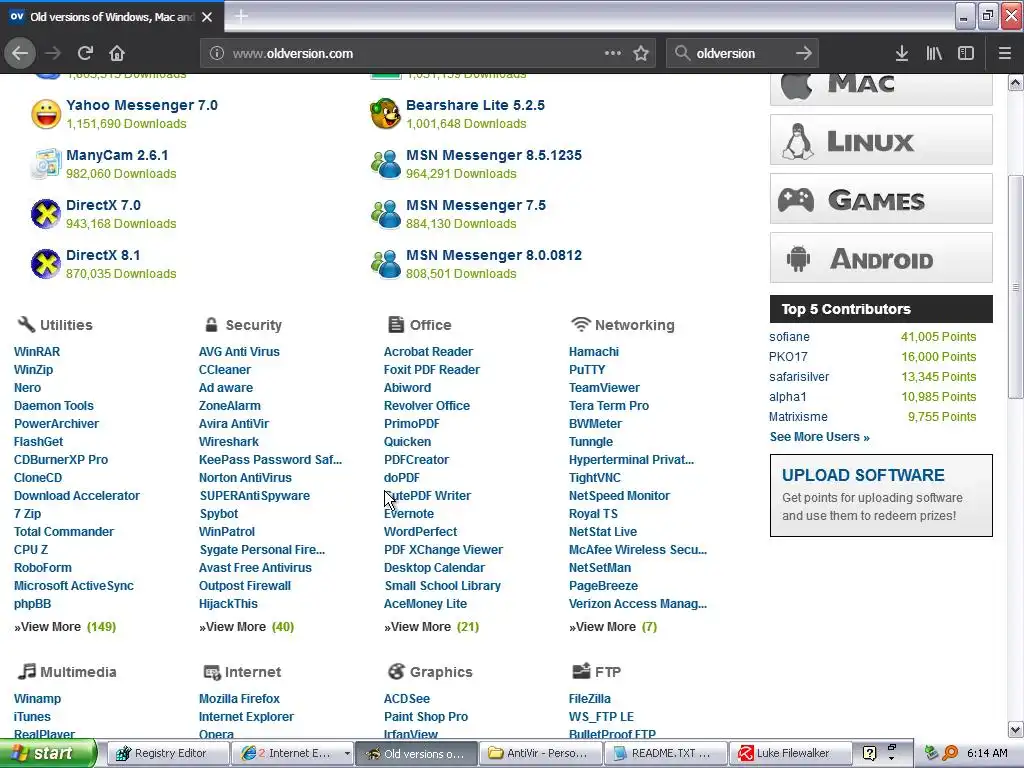Open contributor PKO17 profile
The height and width of the screenshot is (768, 1024).
coord(788,357)
